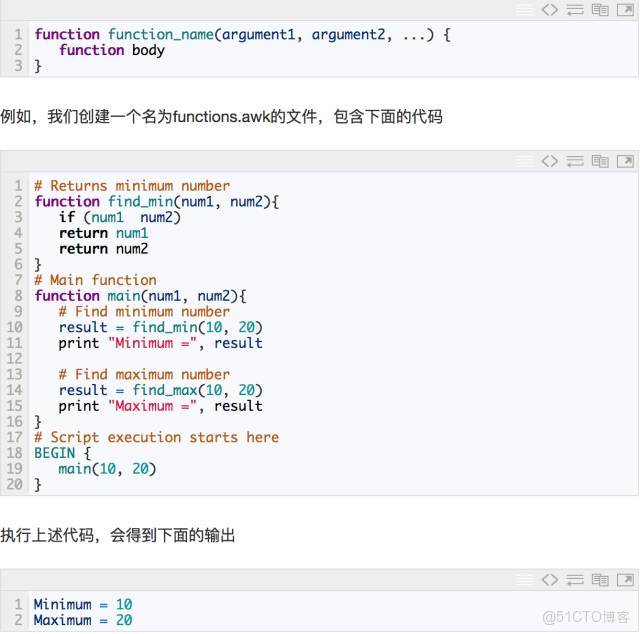Image resolution: width=640 pixels, height=634 pixels.
Task: Copy the find_min script code
Action: (600, 161)
